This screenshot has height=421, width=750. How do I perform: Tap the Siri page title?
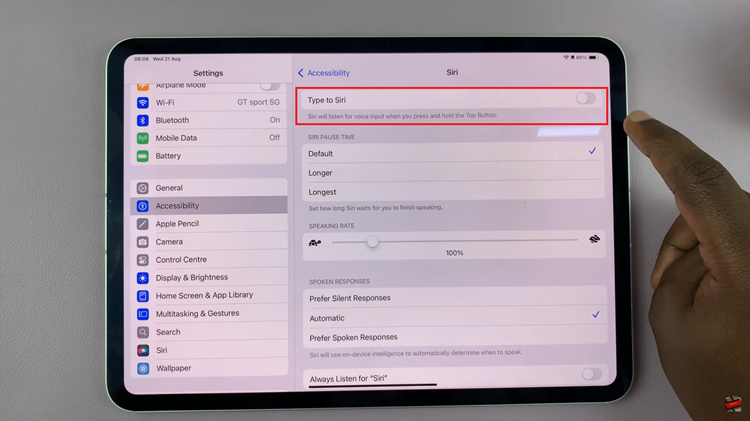[452, 72]
